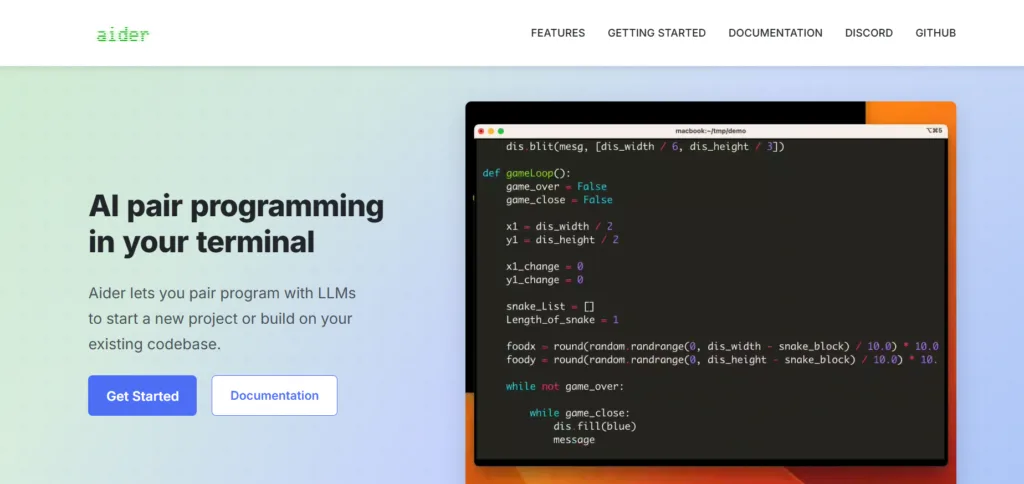The image size is (1024, 484).
Task: Click the keyboard shortcut indicator in terminal titlebar
Action: [934, 131]
